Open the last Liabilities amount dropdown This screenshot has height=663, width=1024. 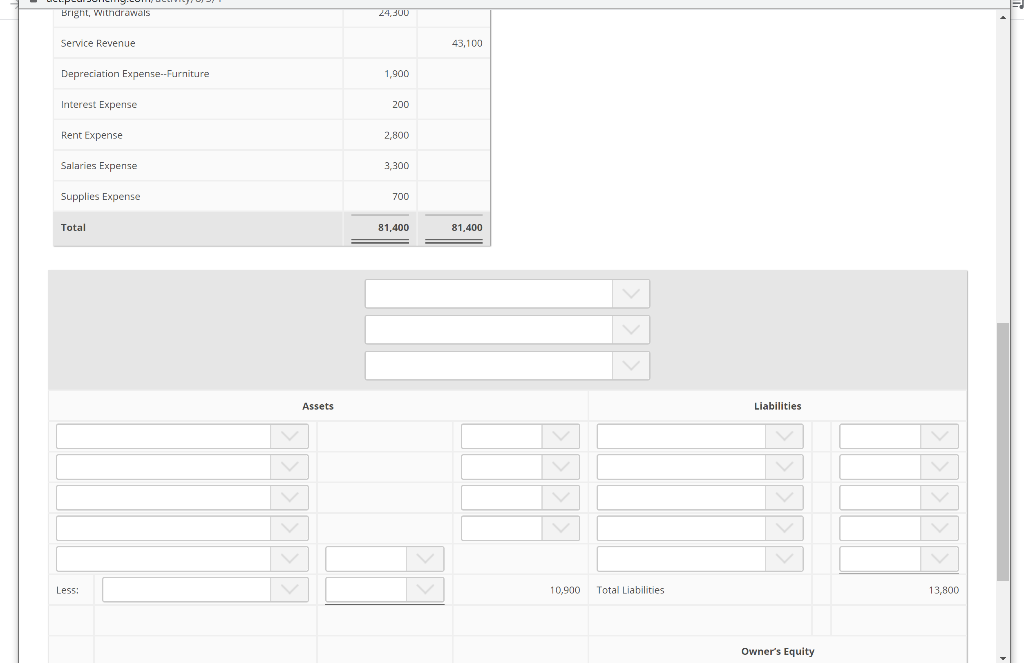click(939, 558)
